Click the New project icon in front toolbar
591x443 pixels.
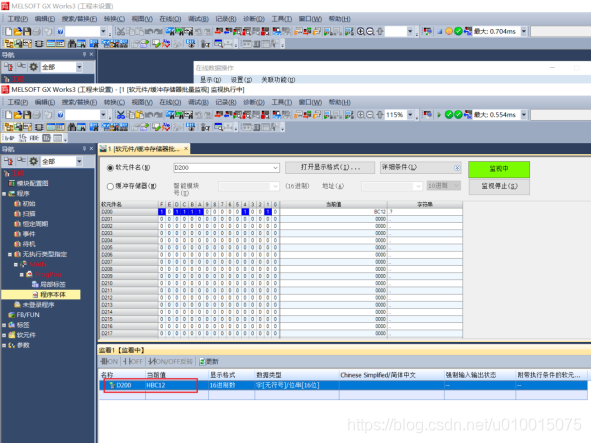pyautogui.click(x=8, y=115)
